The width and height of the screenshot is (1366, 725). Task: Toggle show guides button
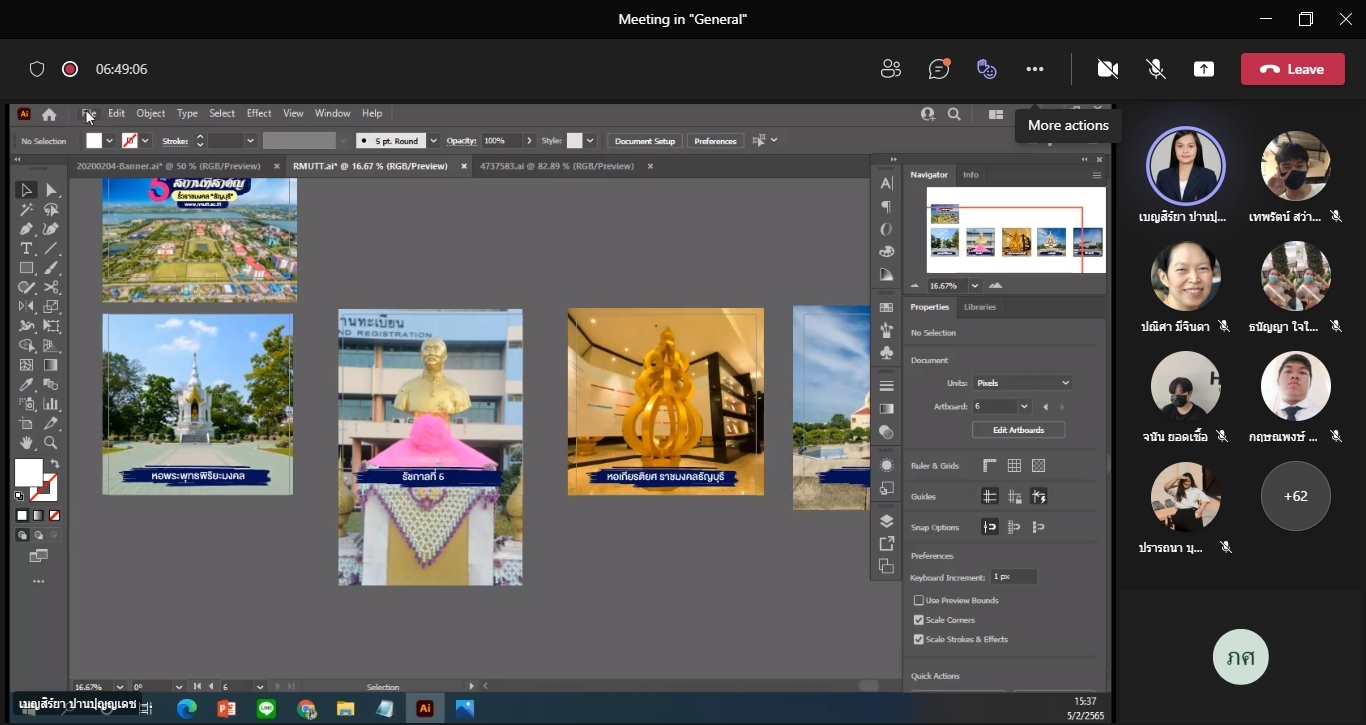pos(990,496)
